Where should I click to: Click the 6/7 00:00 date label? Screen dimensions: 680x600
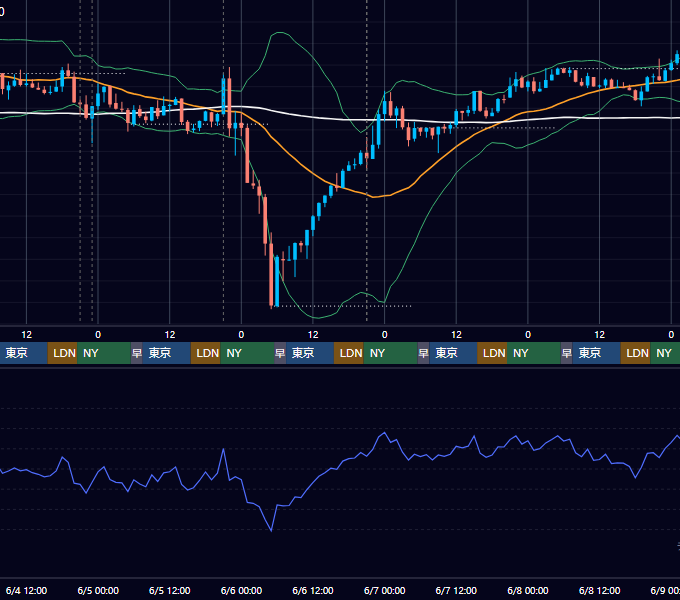coord(384,590)
